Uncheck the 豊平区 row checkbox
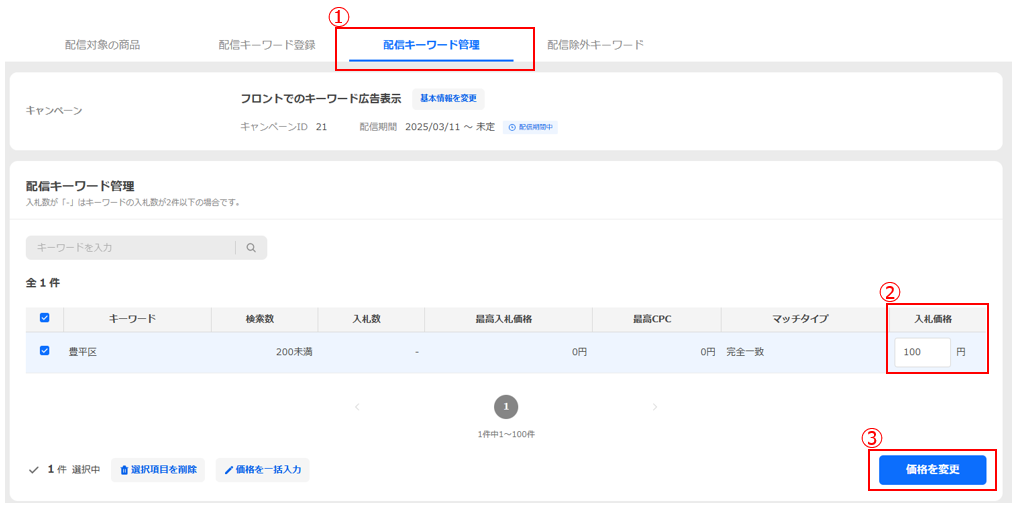This screenshot has height=505, width=1012. coord(44,351)
